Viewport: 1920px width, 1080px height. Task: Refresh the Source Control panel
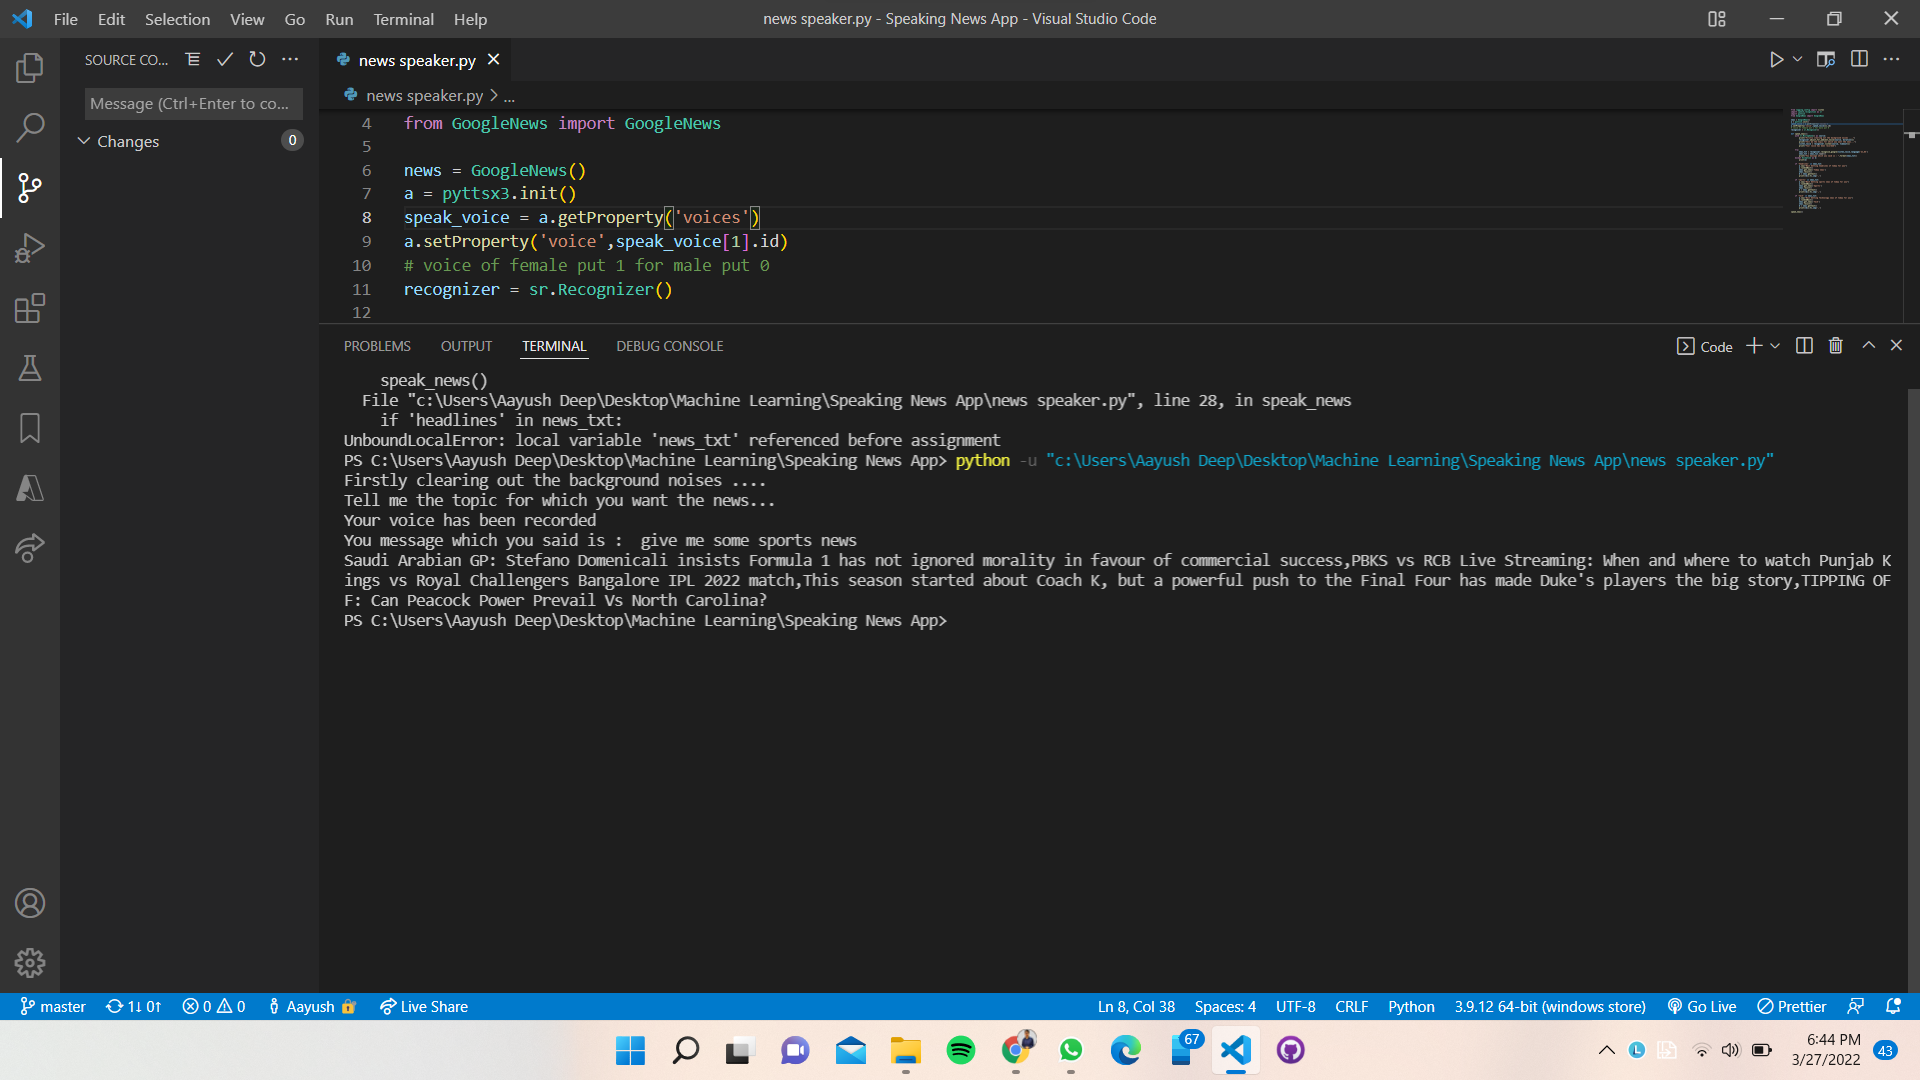257,60
